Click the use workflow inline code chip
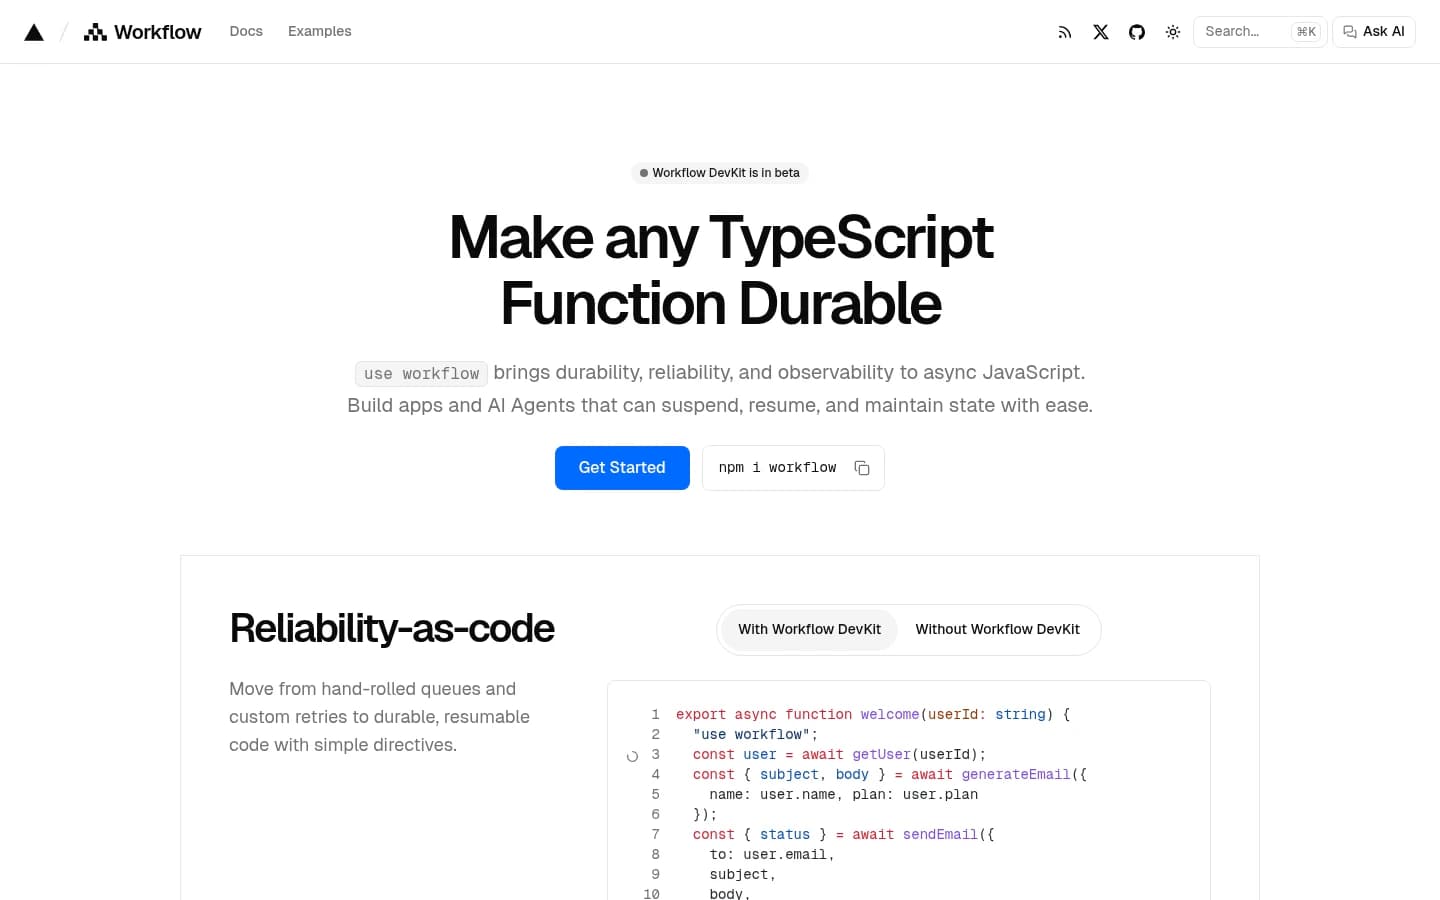 420,373
